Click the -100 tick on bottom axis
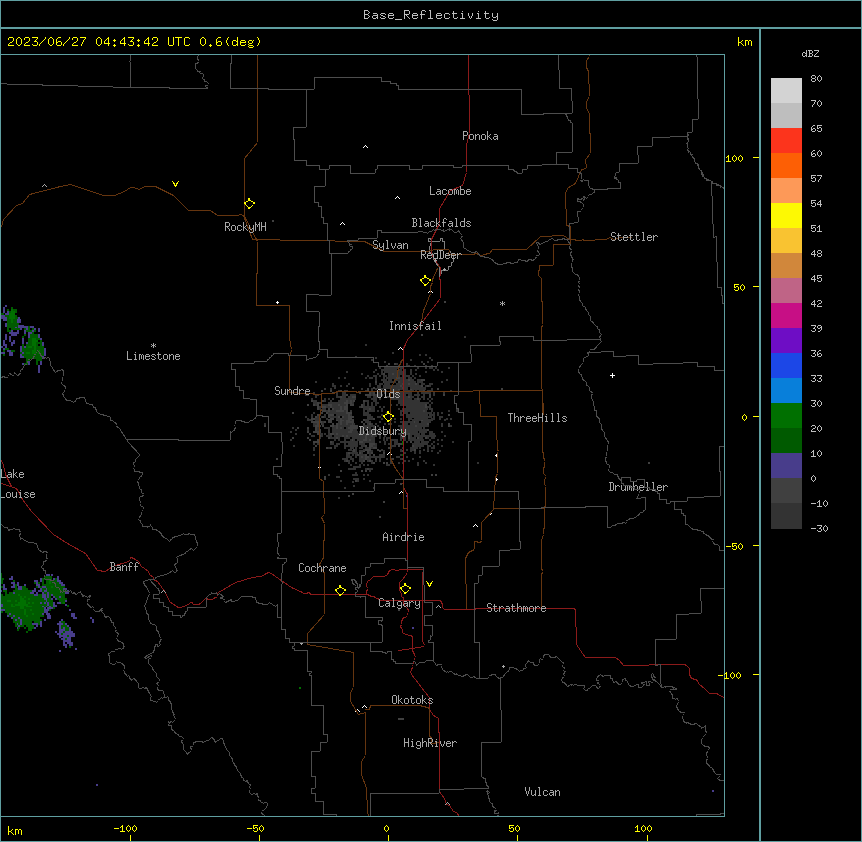This screenshot has width=862, height=842. [x=125, y=828]
